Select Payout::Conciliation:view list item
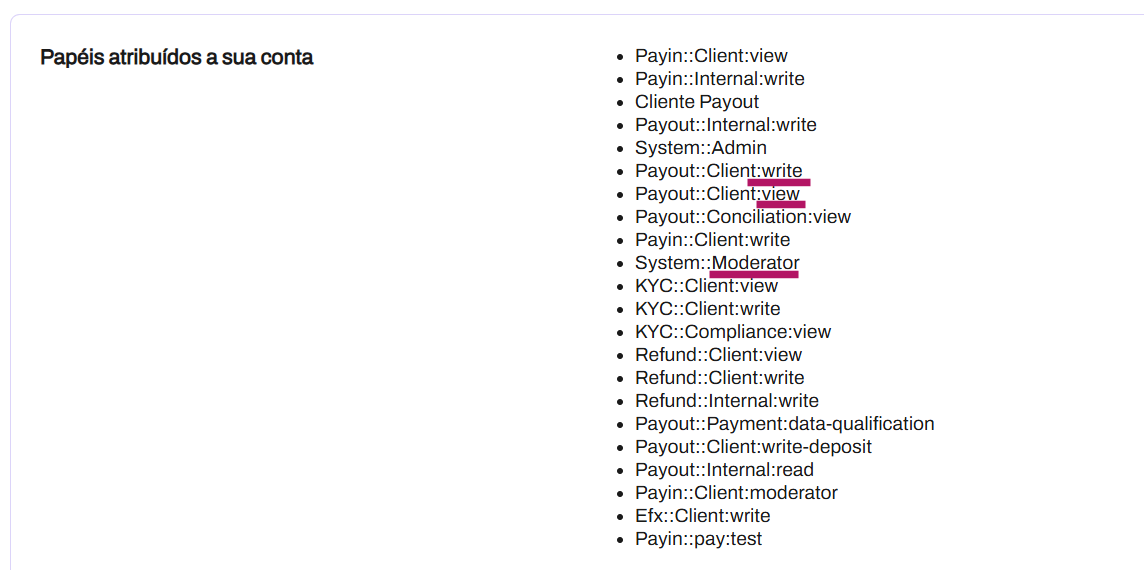The width and height of the screenshot is (1144, 570). (743, 217)
